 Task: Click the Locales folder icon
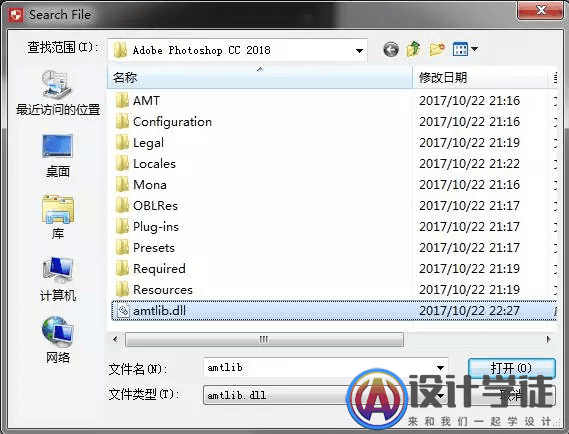tap(122, 164)
